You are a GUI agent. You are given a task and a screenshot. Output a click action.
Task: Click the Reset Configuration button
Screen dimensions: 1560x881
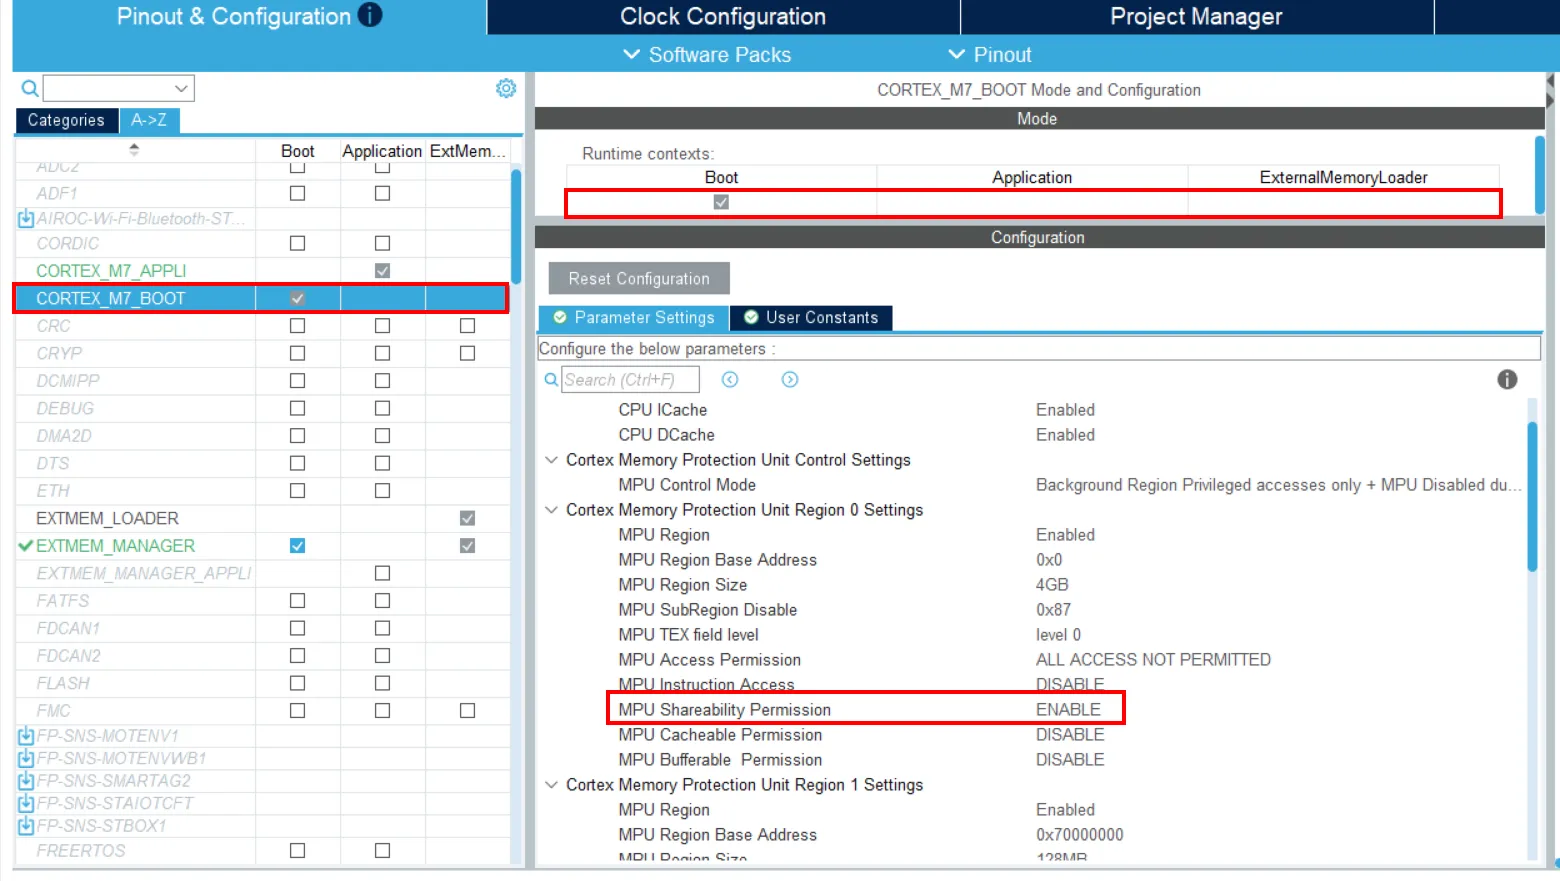coord(639,279)
